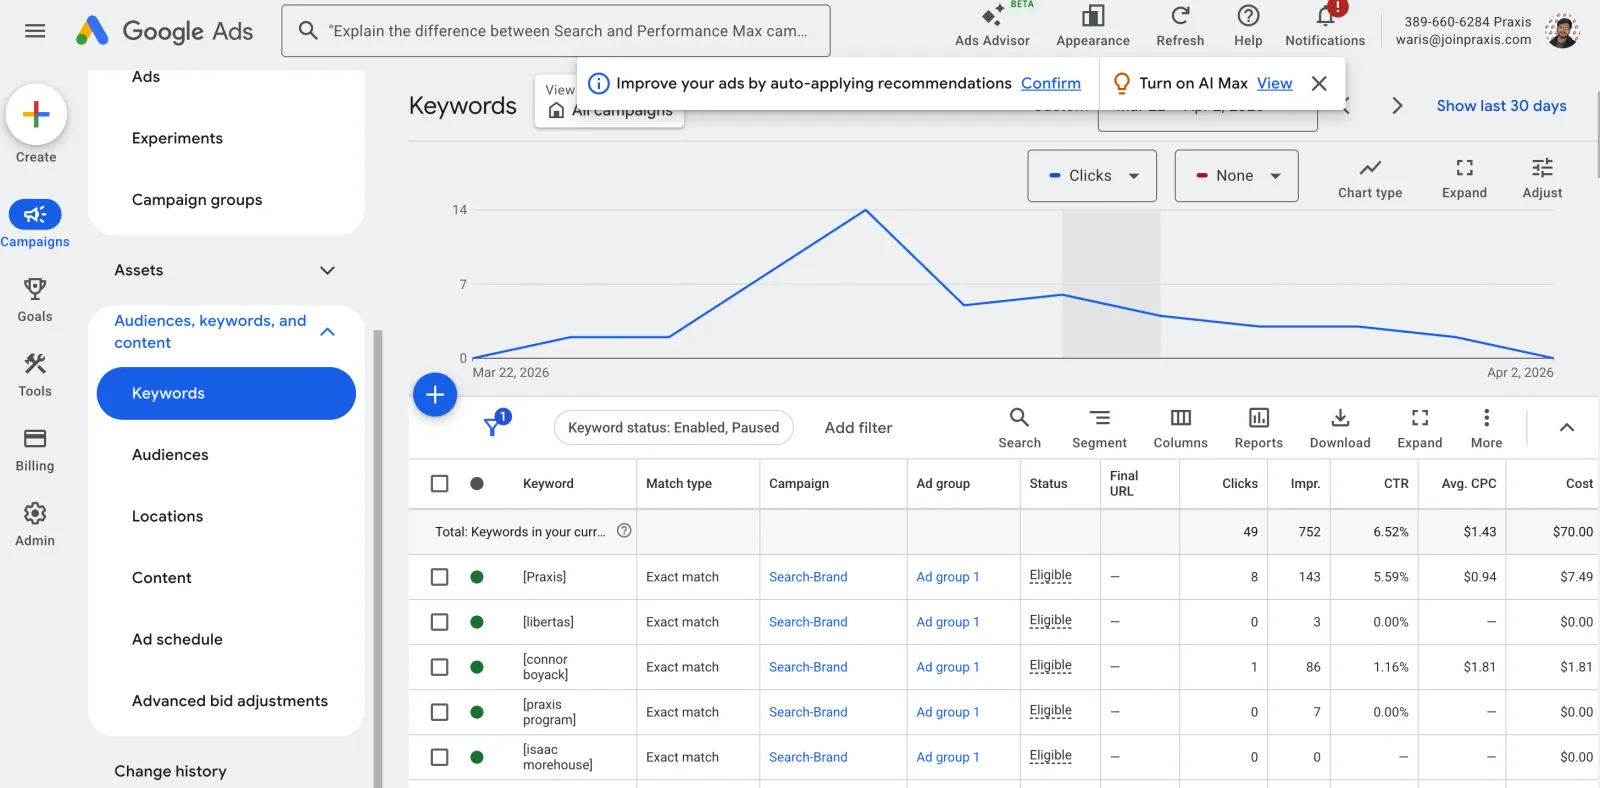Go to next date range arrow
1600x788 pixels.
tap(1397, 106)
